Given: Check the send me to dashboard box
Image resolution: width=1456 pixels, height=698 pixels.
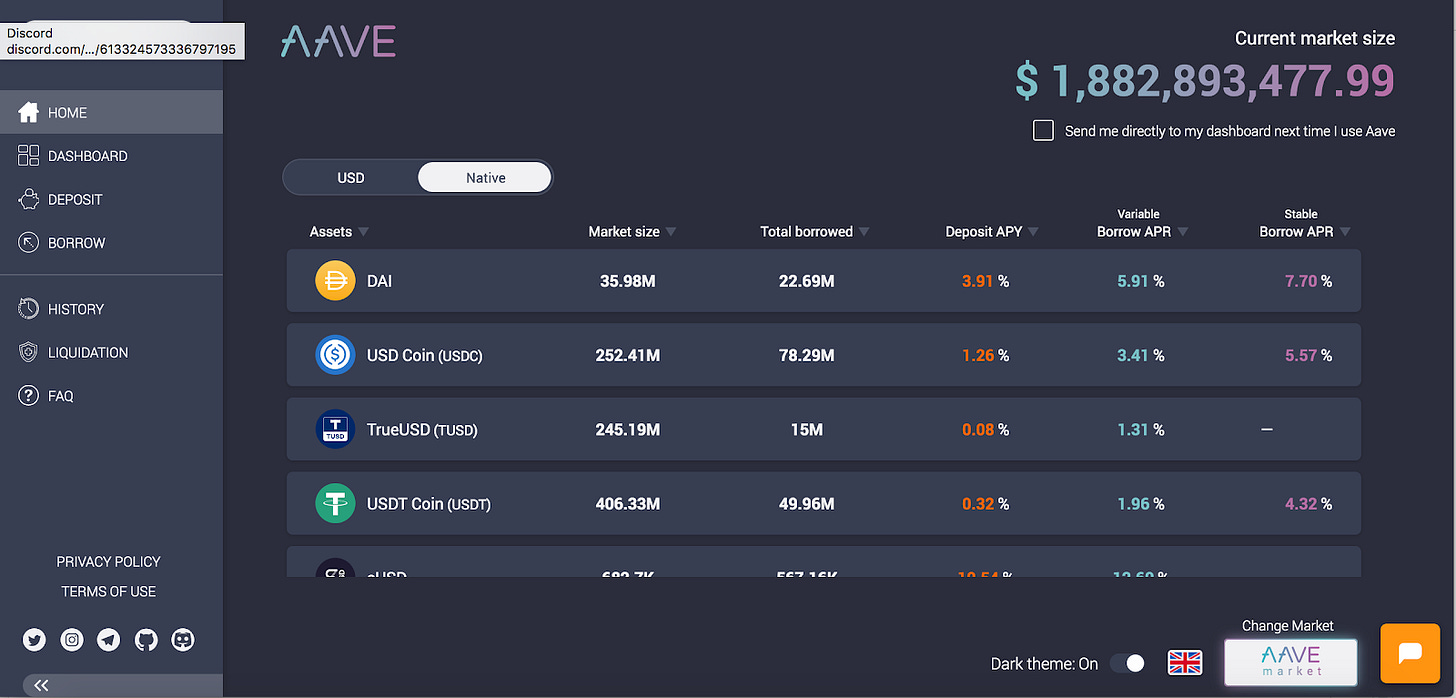Looking at the screenshot, I should [1043, 130].
